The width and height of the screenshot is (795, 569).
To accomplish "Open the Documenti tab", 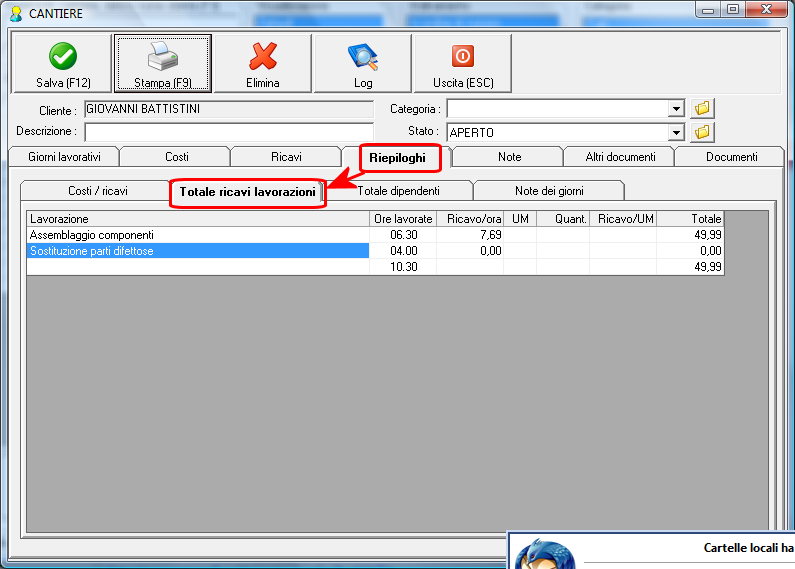I will point(731,157).
